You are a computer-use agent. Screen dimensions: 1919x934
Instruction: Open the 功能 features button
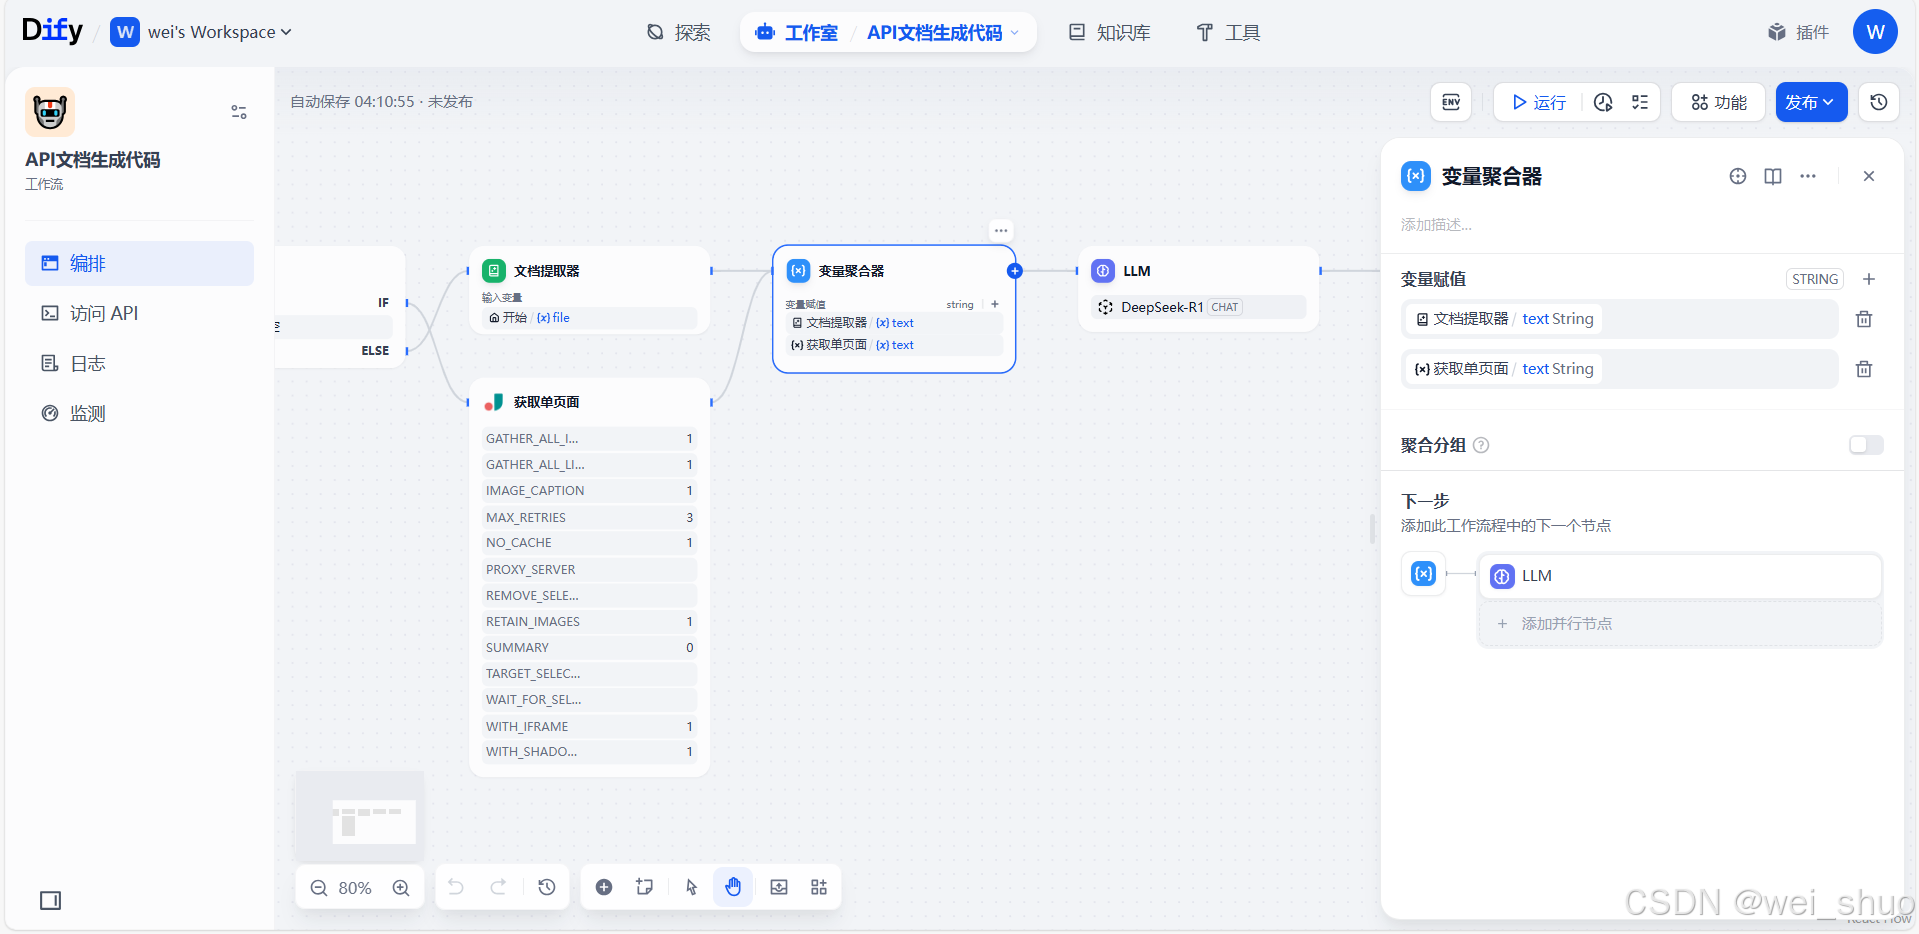[1719, 102]
